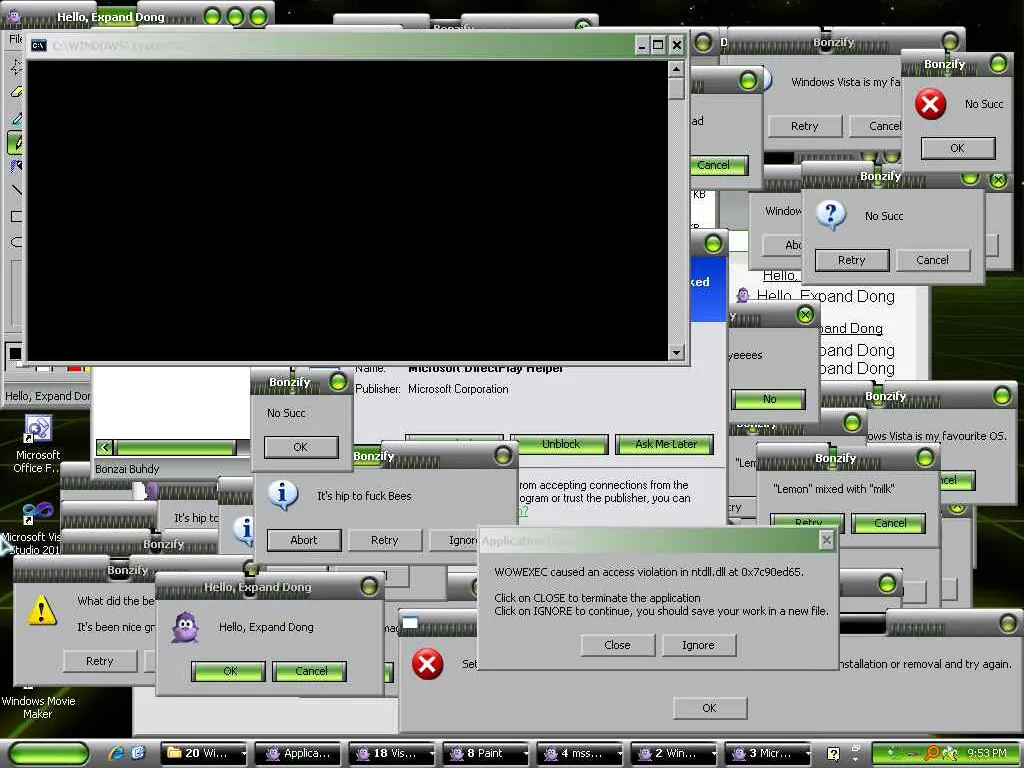Screen dimensions: 1024x768
Task: Click Retry in the upper 'Windows Vista is my fa' dialog
Action: [805, 126]
